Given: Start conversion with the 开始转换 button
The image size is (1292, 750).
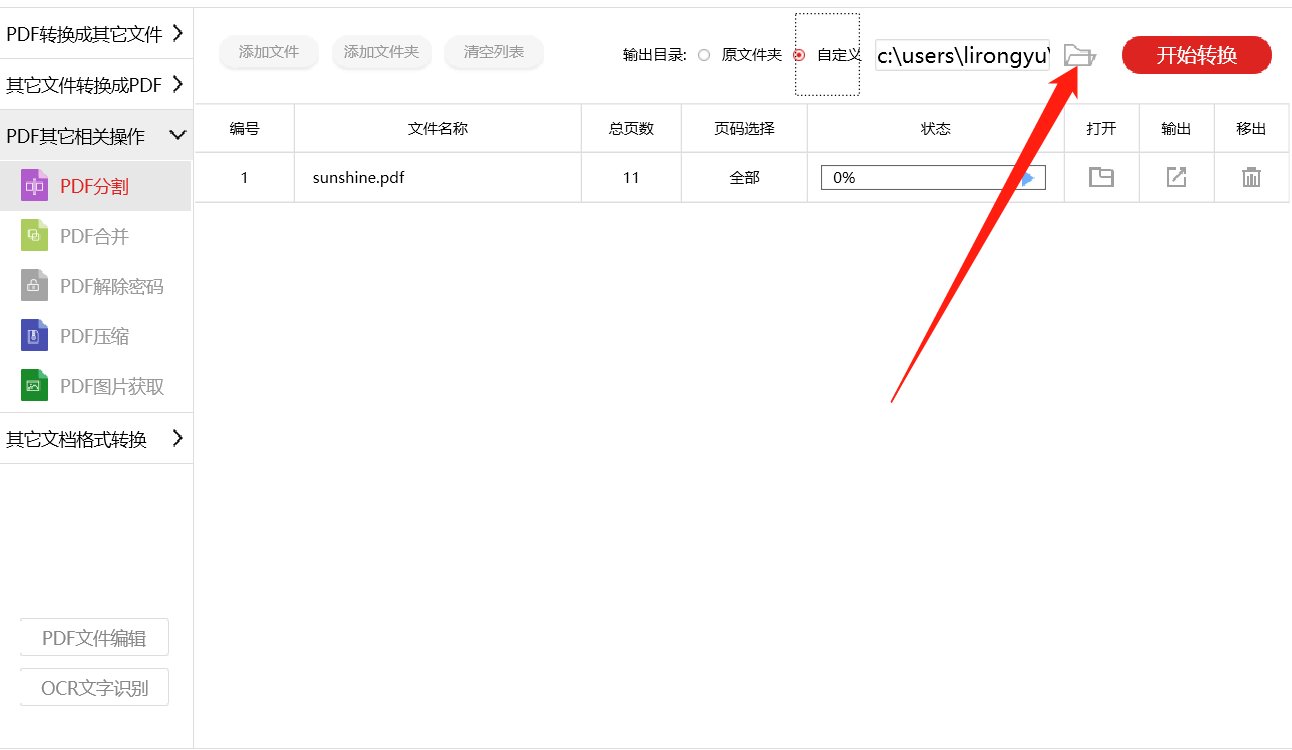Looking at the screenshot, I should pyautogui.click(x=1196, y=55).
